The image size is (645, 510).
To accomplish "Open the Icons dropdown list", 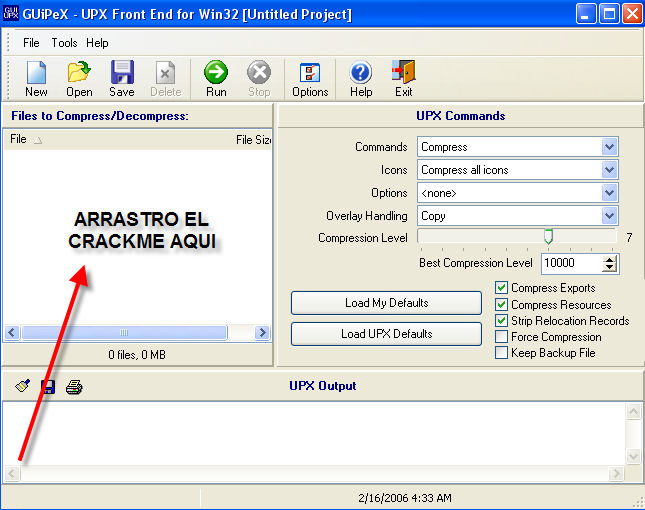I will click(610, 170).
